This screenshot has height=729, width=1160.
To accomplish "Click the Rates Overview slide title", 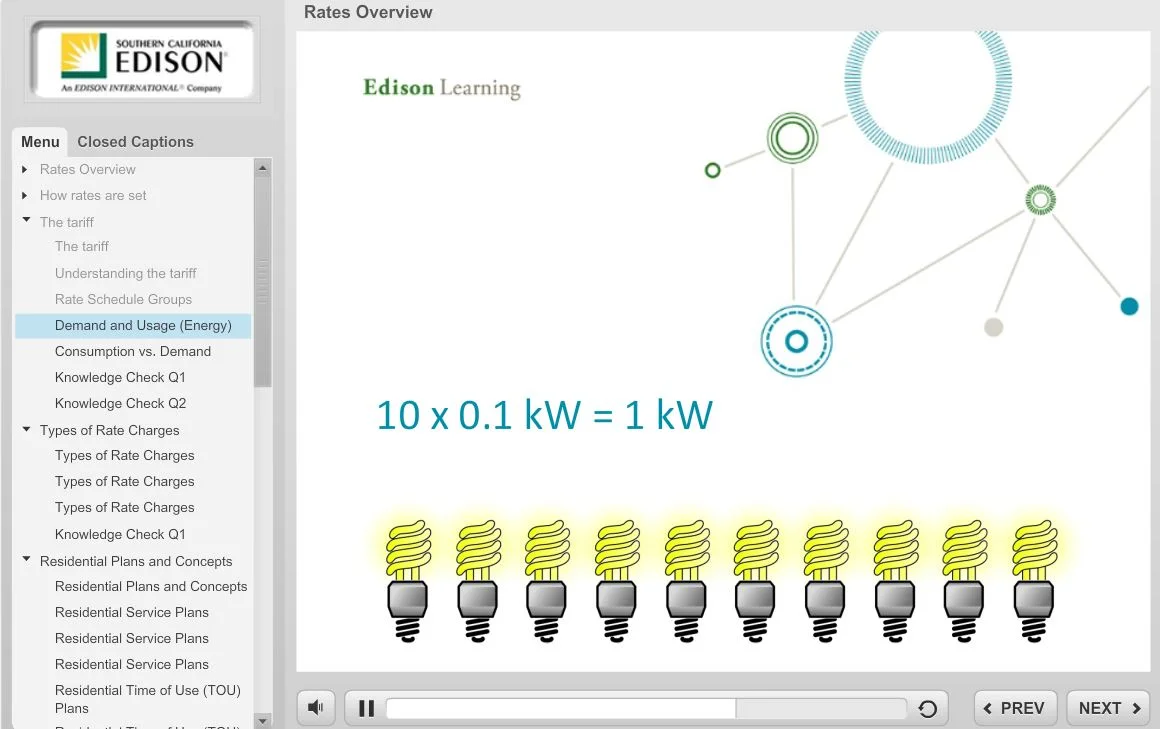I will click(368, 12).
